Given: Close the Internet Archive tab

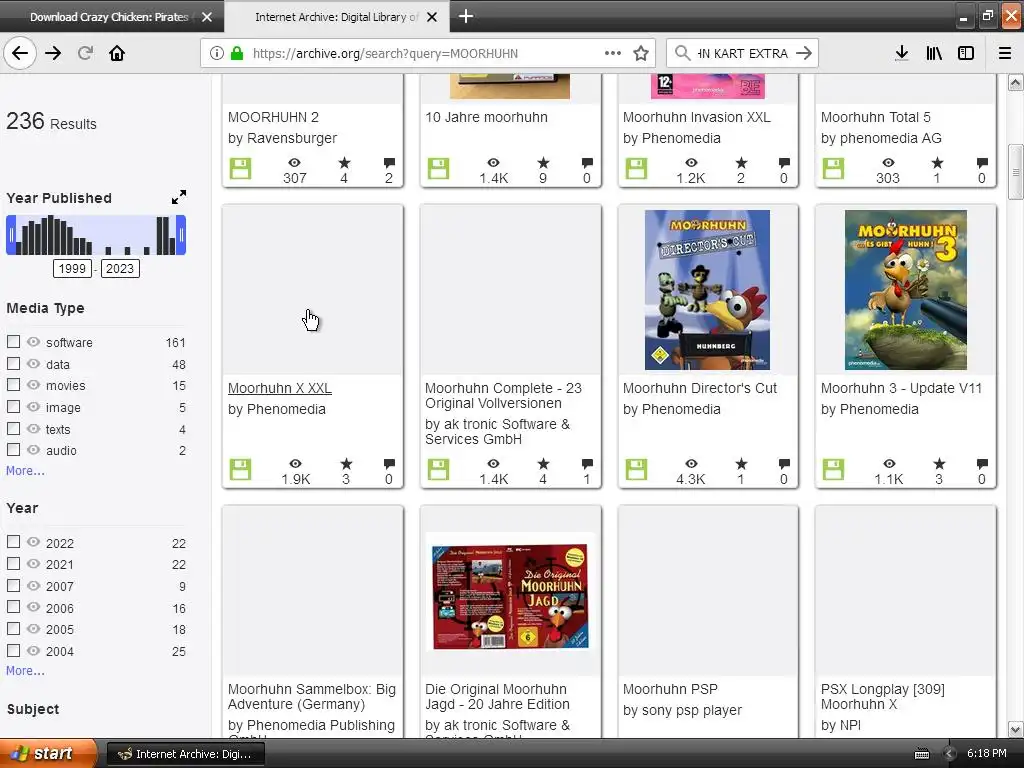Looking at the screenshot, I should (x=432, y=17).
